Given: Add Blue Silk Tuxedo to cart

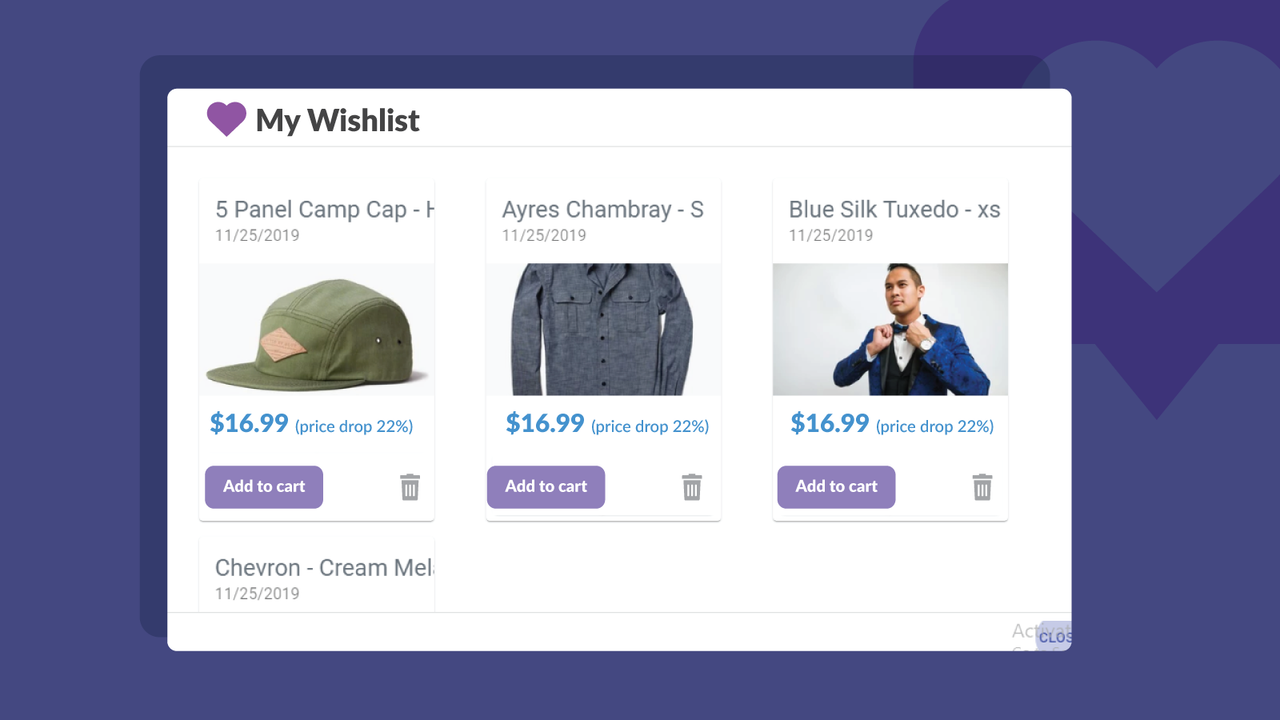Looking at the screenshot, I should 836,487.
